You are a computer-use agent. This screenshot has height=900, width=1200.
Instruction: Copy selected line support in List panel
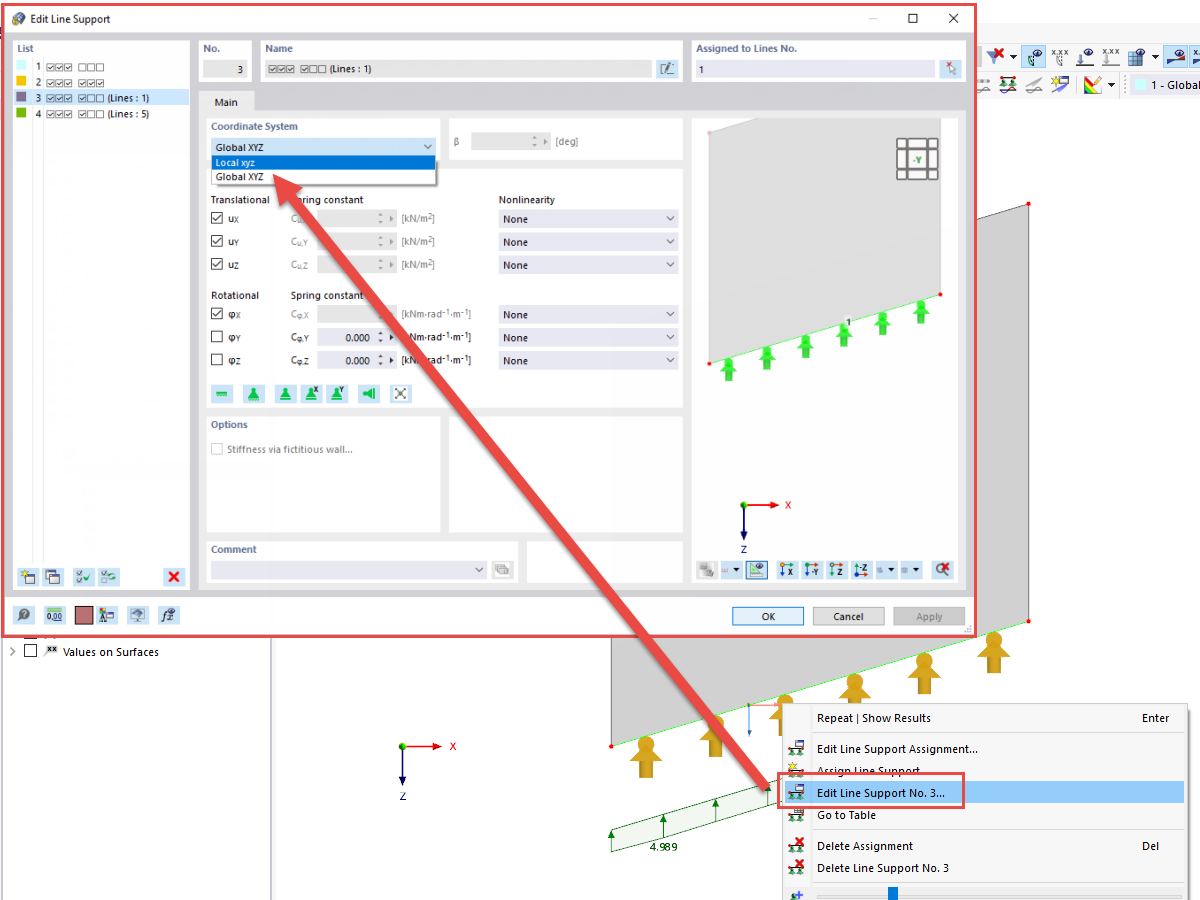(53, 577)
